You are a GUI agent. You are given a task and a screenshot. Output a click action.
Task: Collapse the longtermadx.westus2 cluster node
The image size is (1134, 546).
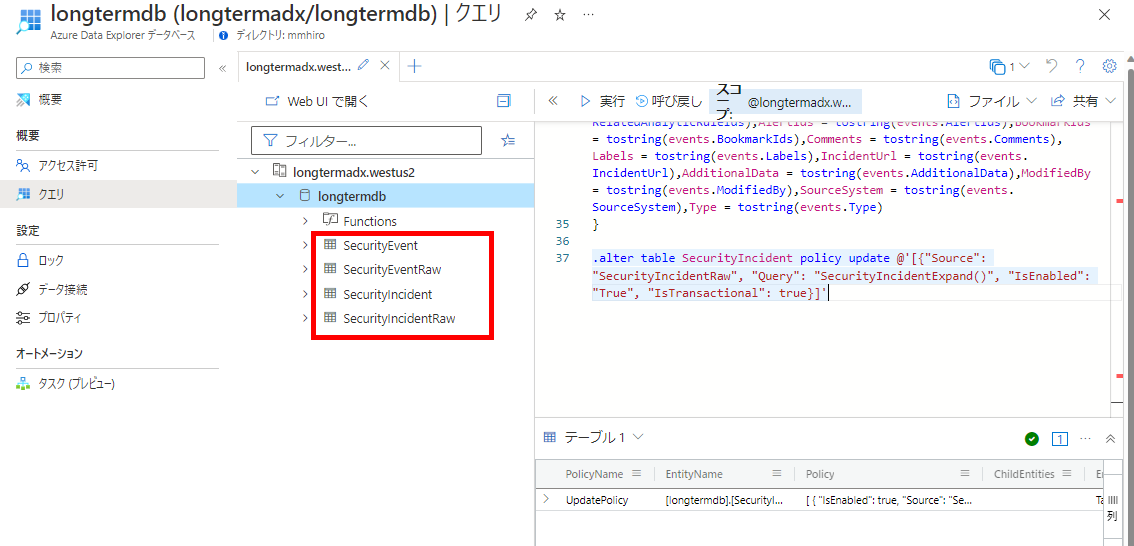[x=254, y=172]
